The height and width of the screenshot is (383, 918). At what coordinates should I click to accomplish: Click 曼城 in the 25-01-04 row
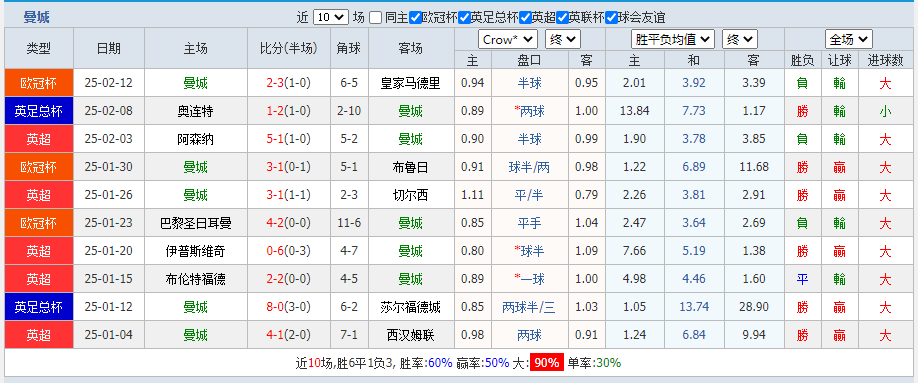(195, 335)
